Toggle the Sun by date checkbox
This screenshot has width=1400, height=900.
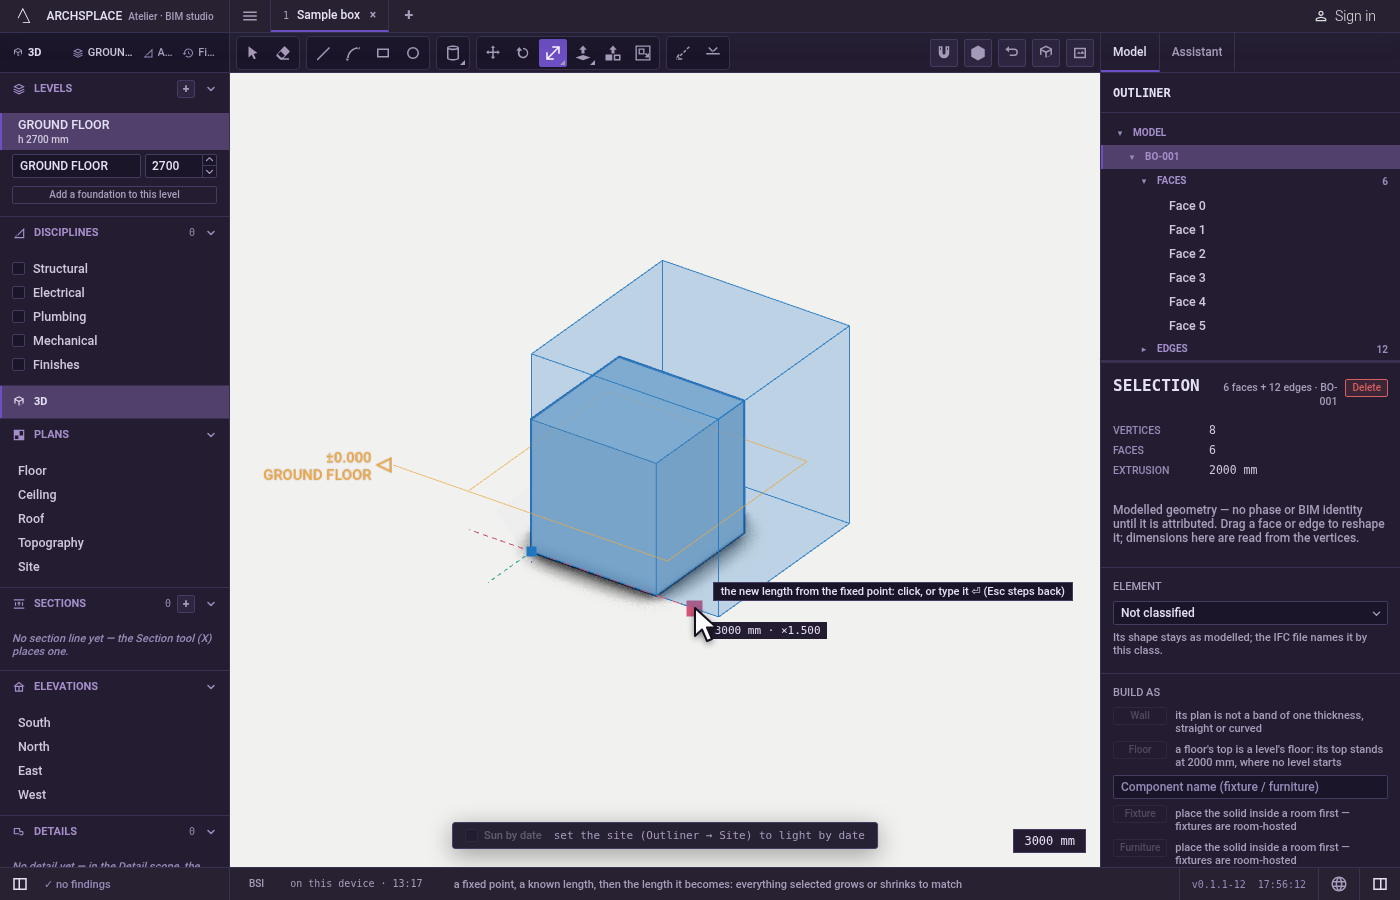(x=471, y=836)
